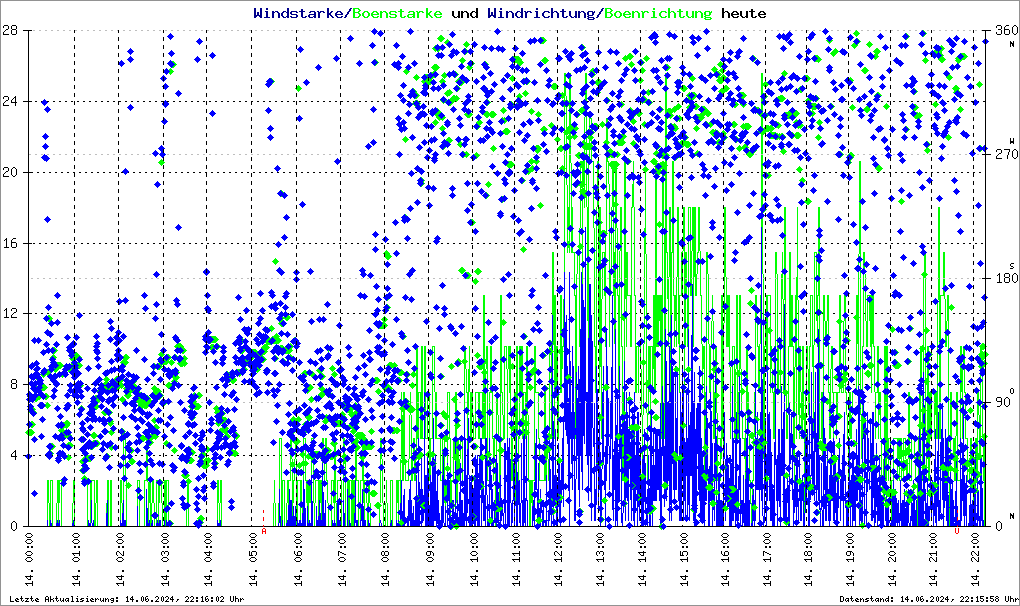The width and height of the screenshot is (1020, 606).
Task: Click the time label '14. 16:00'
Action: pos(725,559)
